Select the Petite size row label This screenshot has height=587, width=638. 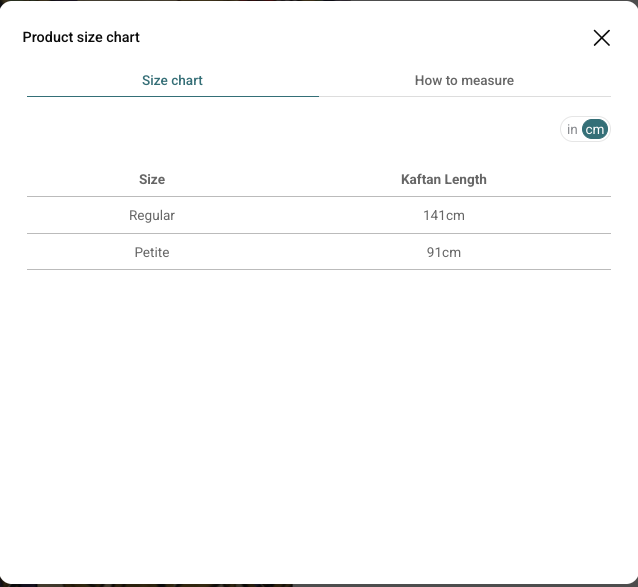(x=152, y=252)
